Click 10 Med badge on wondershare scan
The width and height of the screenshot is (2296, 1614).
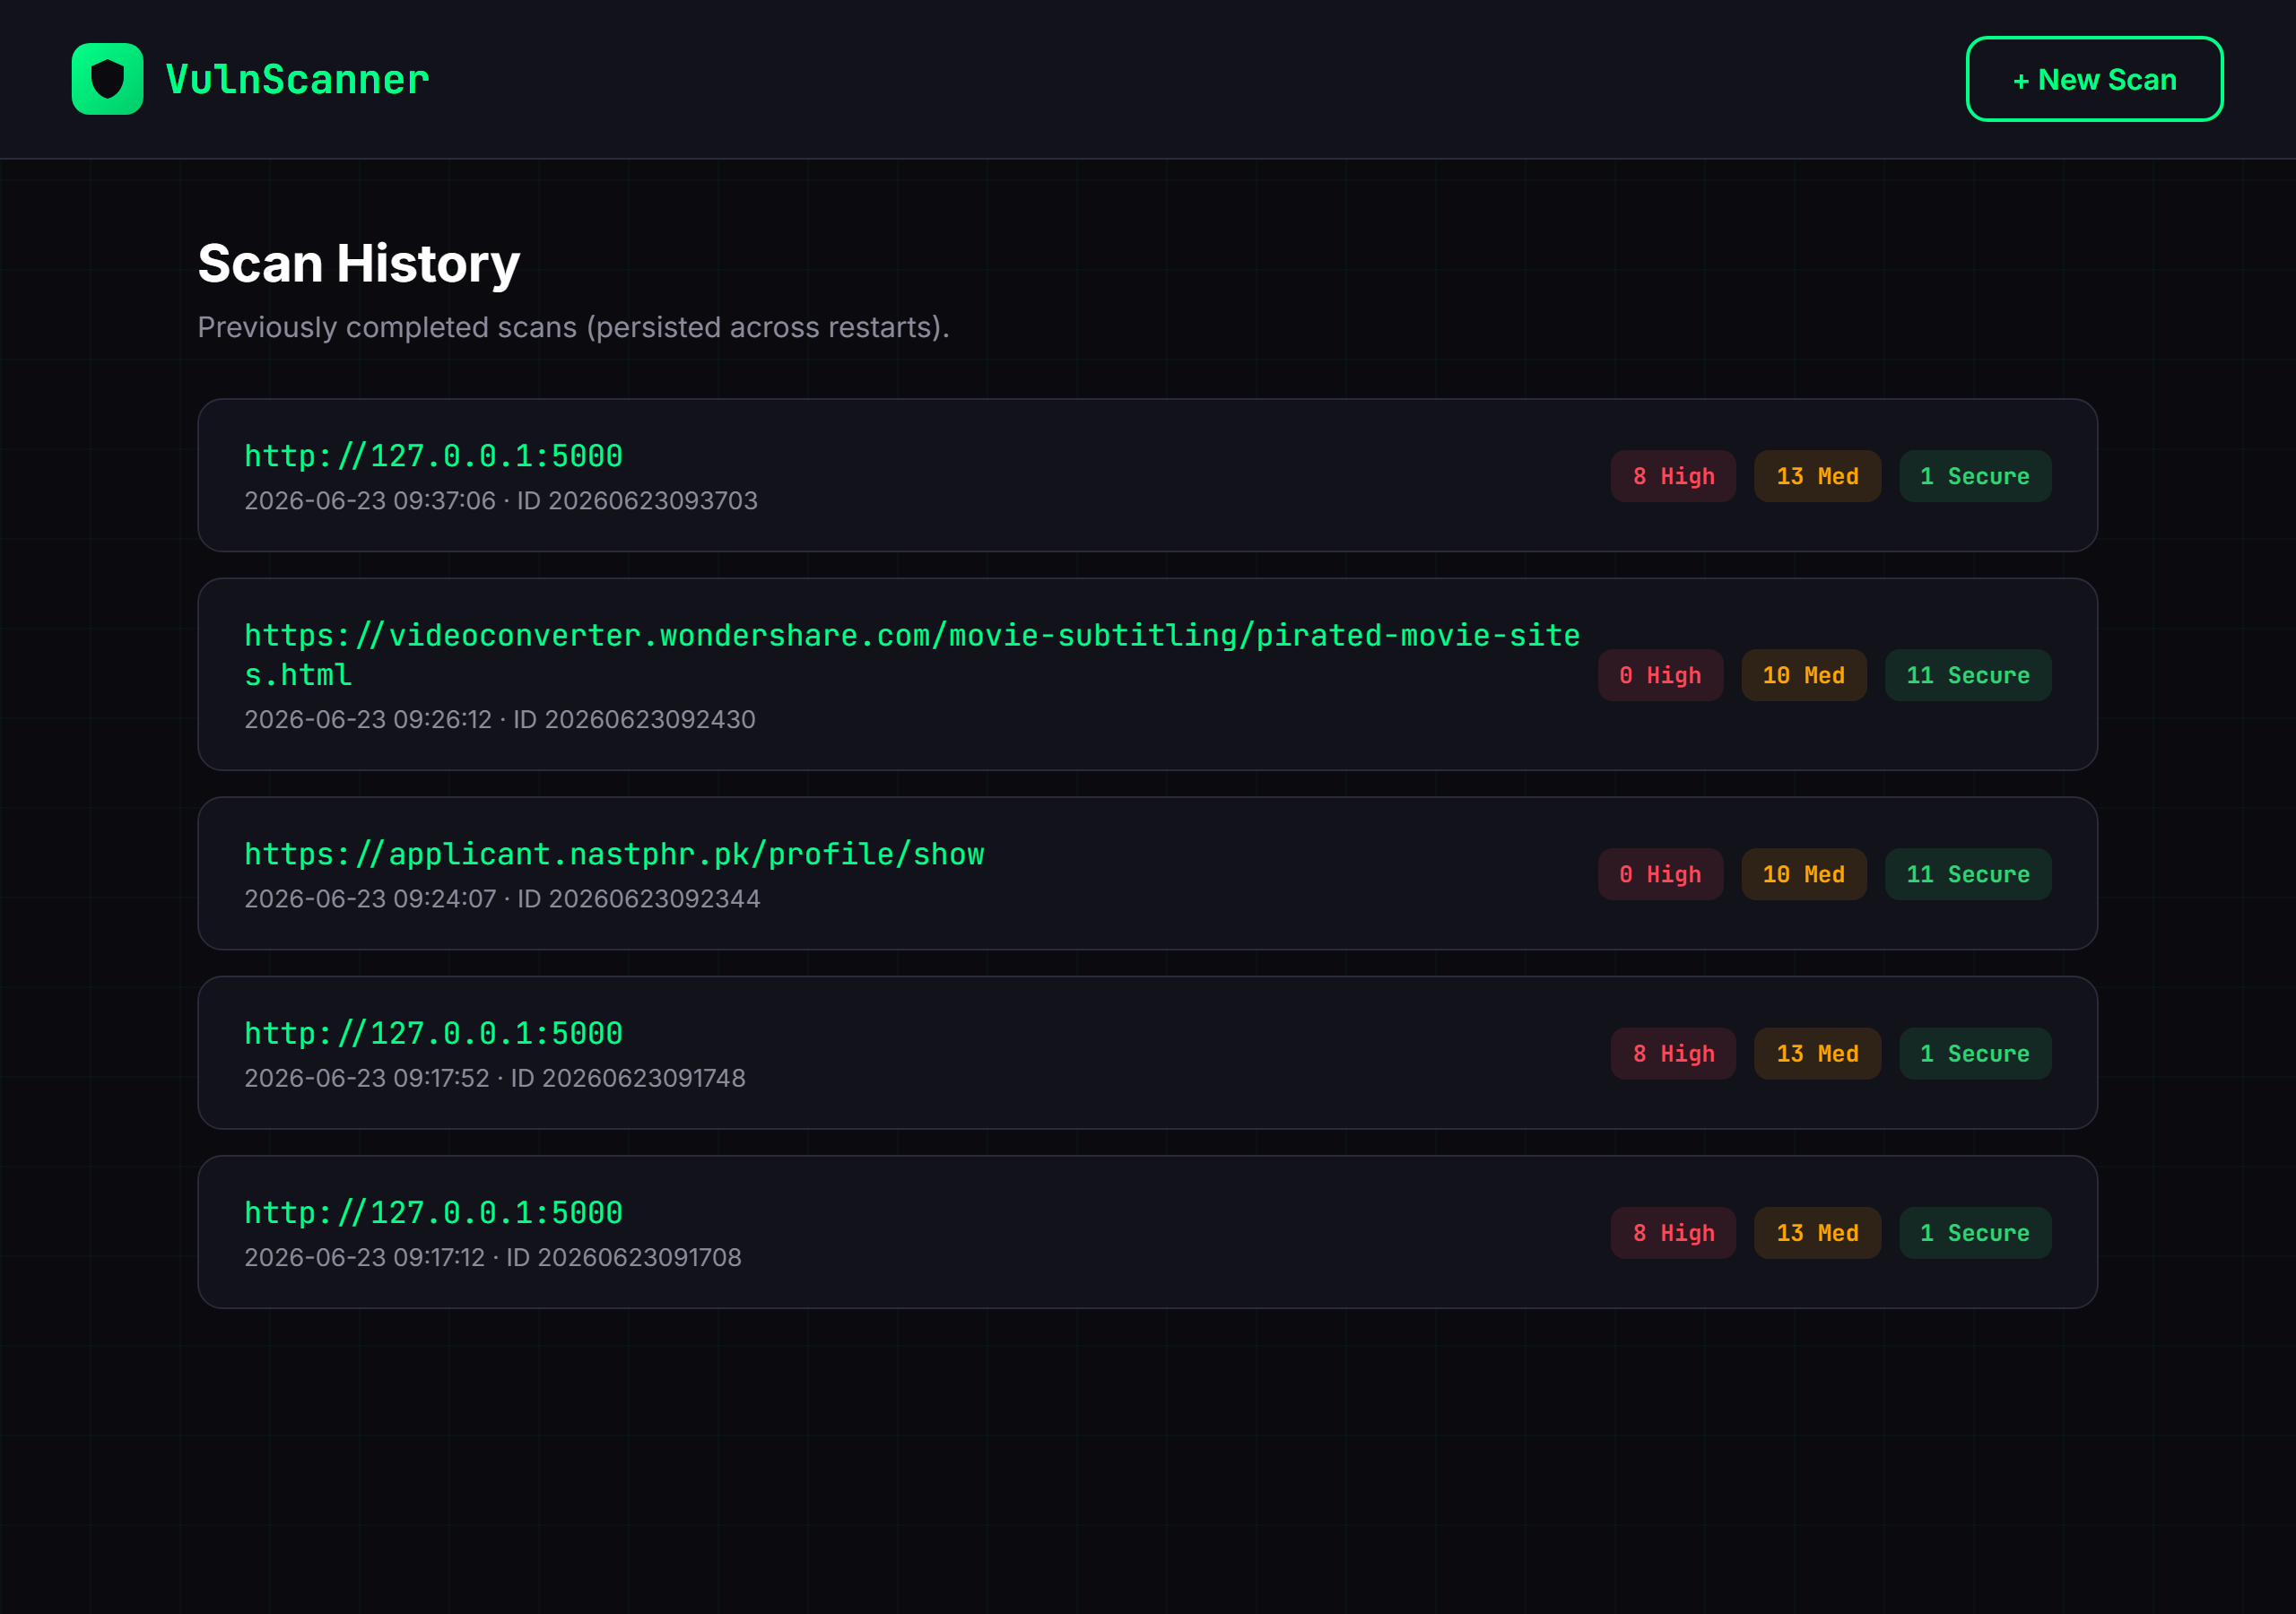(x=1803, y=675)
